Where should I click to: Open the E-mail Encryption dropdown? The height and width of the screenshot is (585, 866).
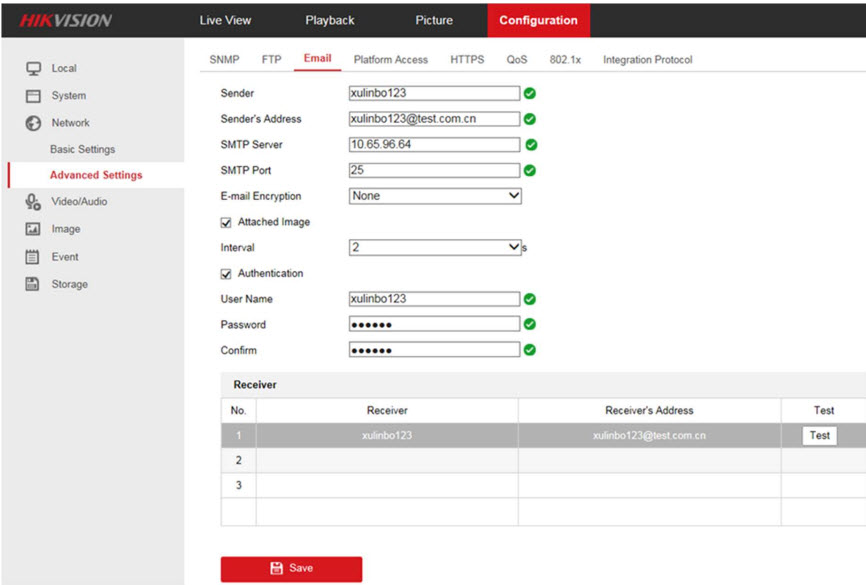click(x=435, y=196)
